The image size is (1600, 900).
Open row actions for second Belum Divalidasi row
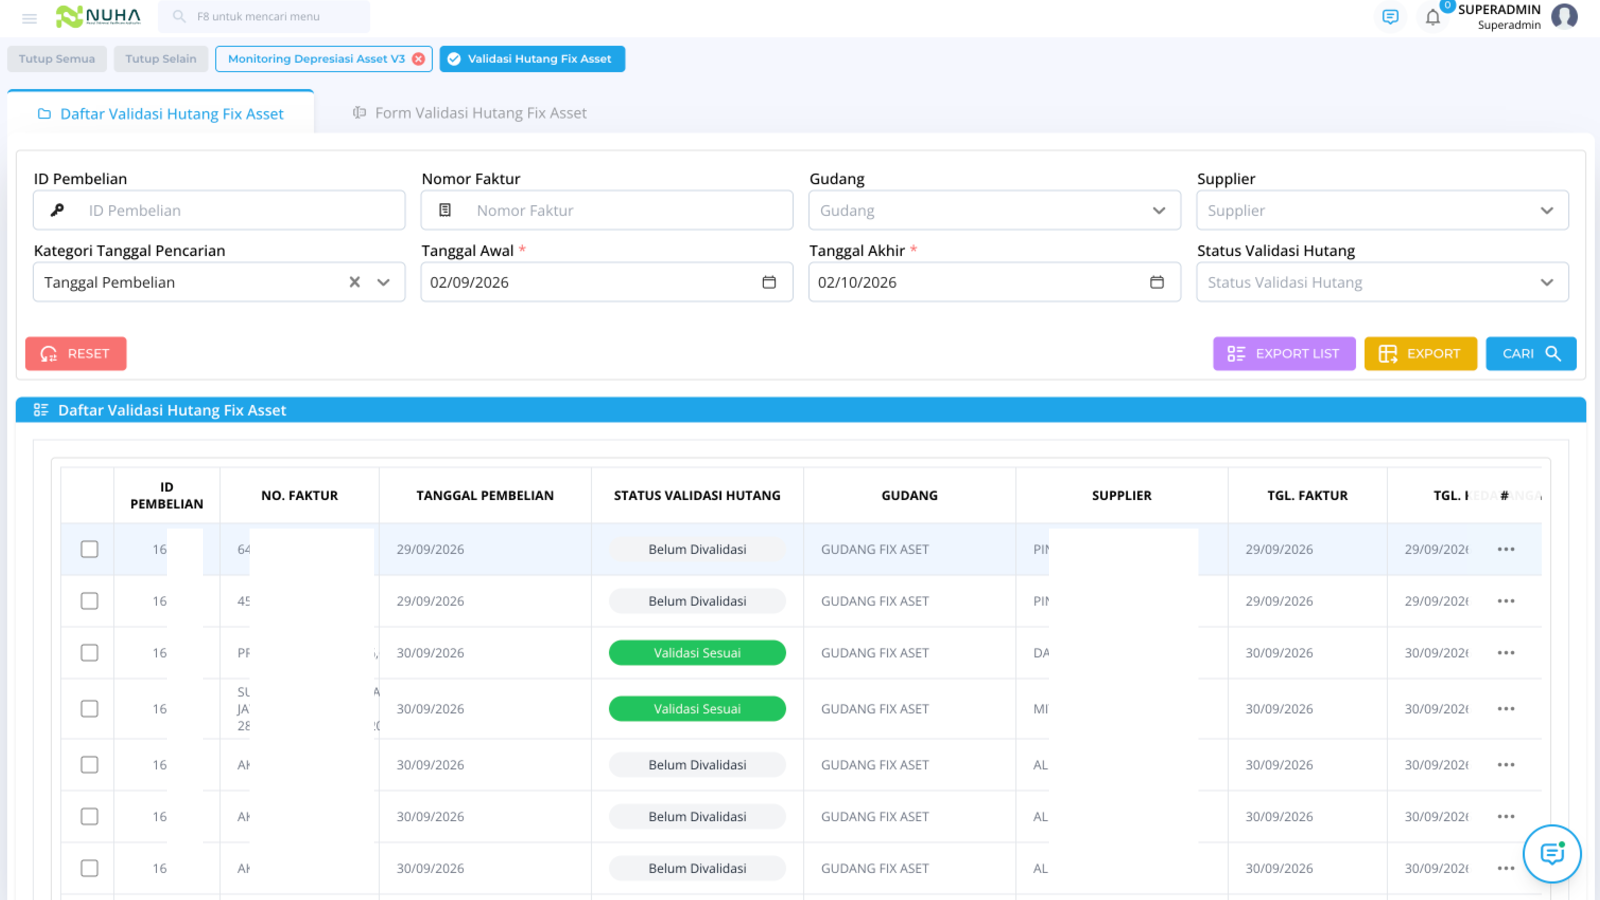[1506, 601]
